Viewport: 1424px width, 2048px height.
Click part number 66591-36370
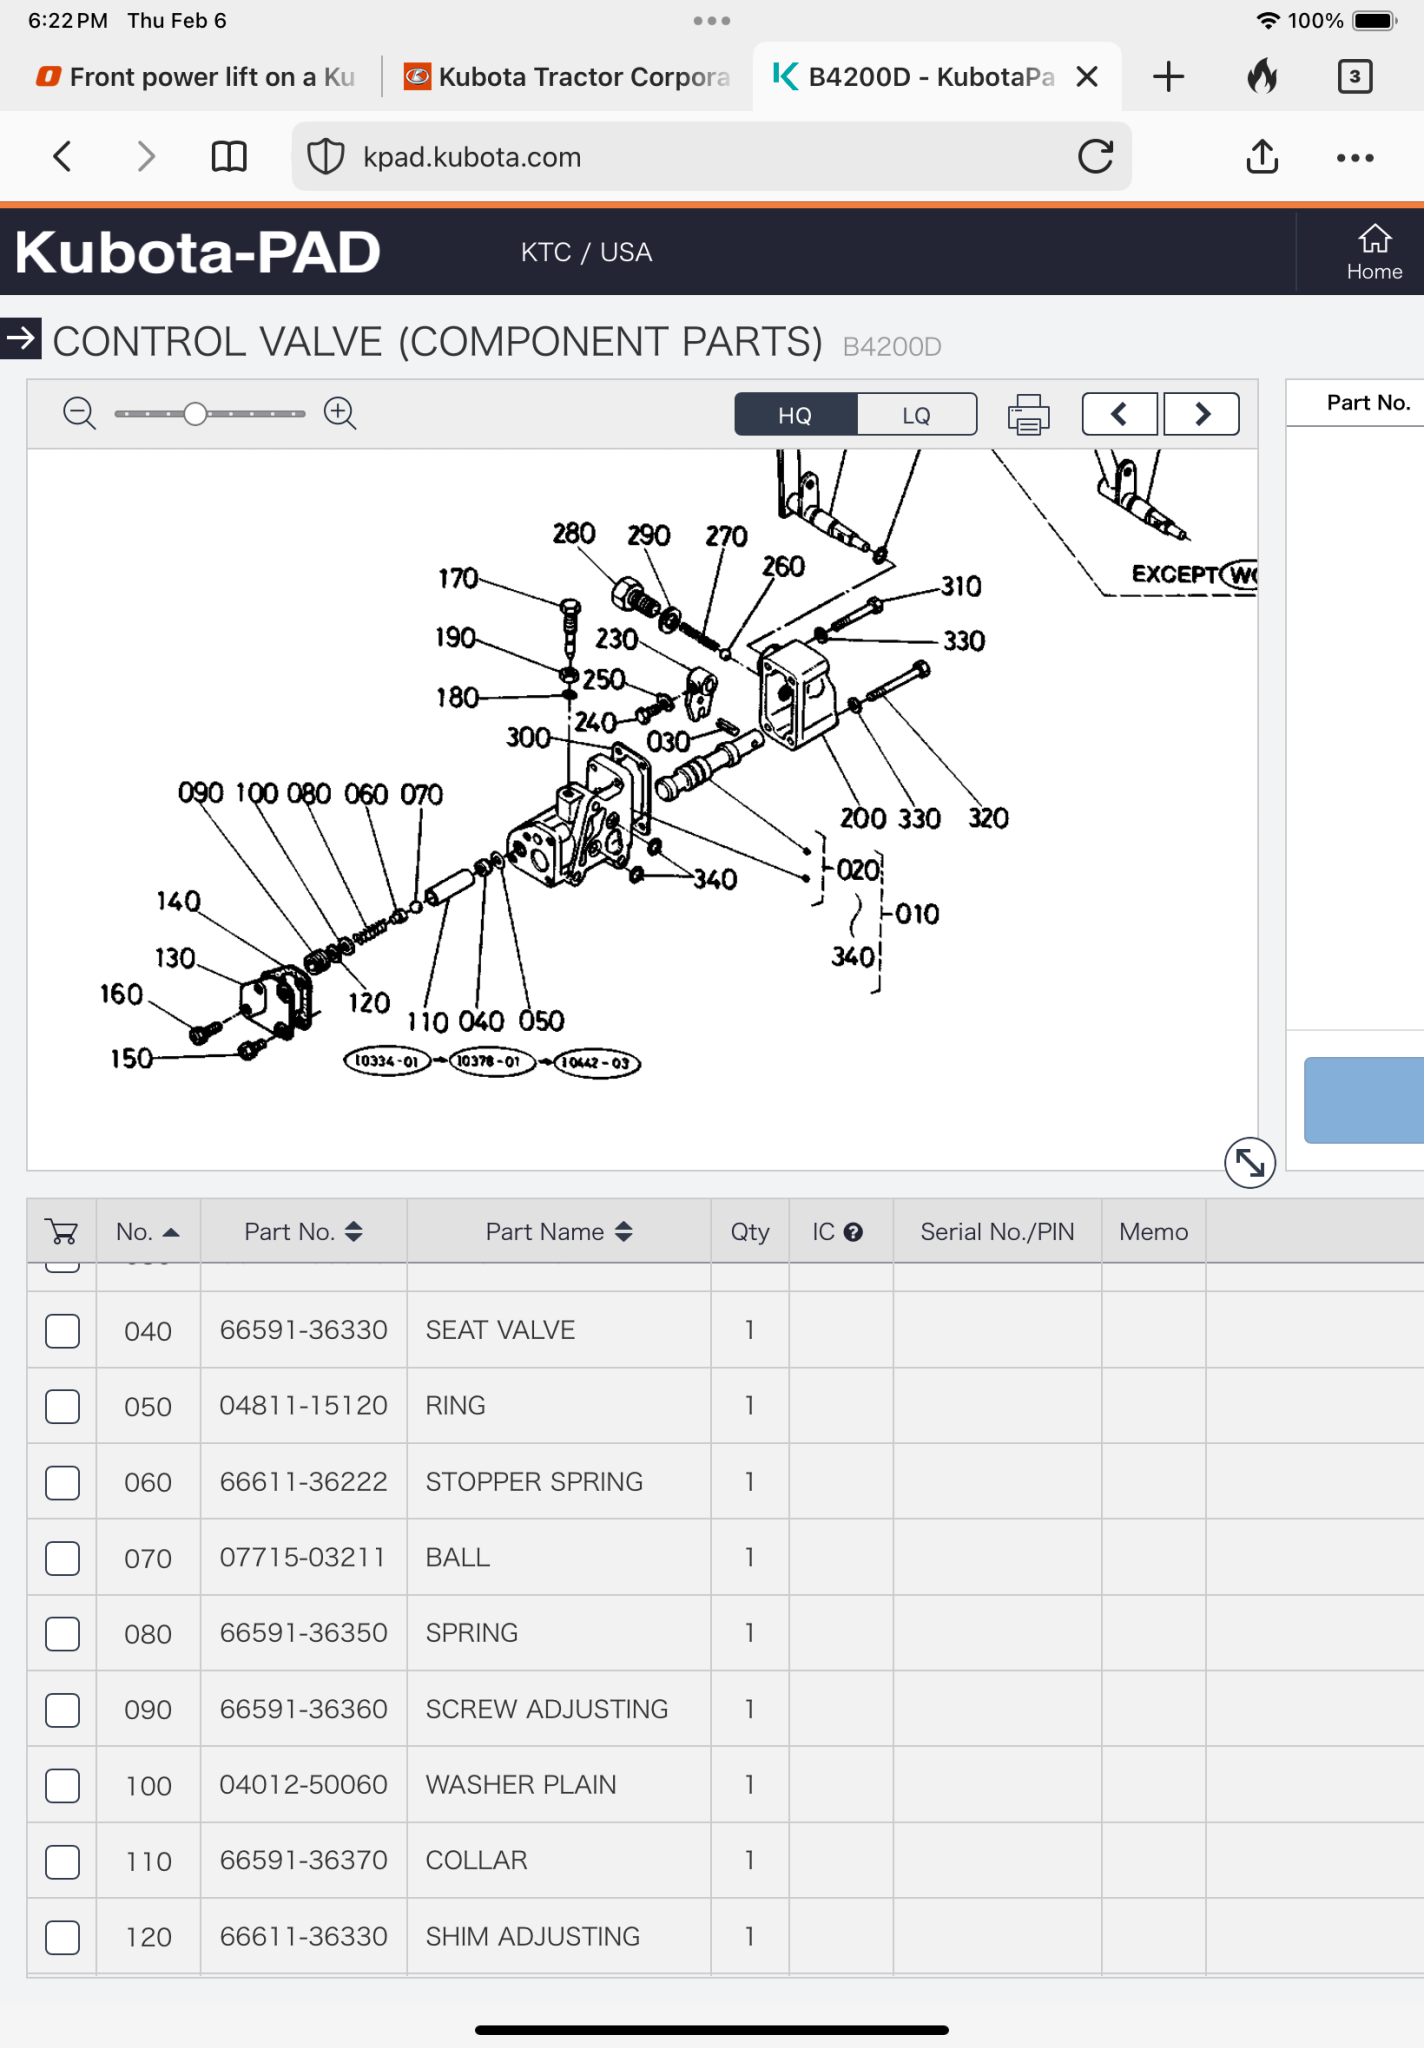point(303,1860)
